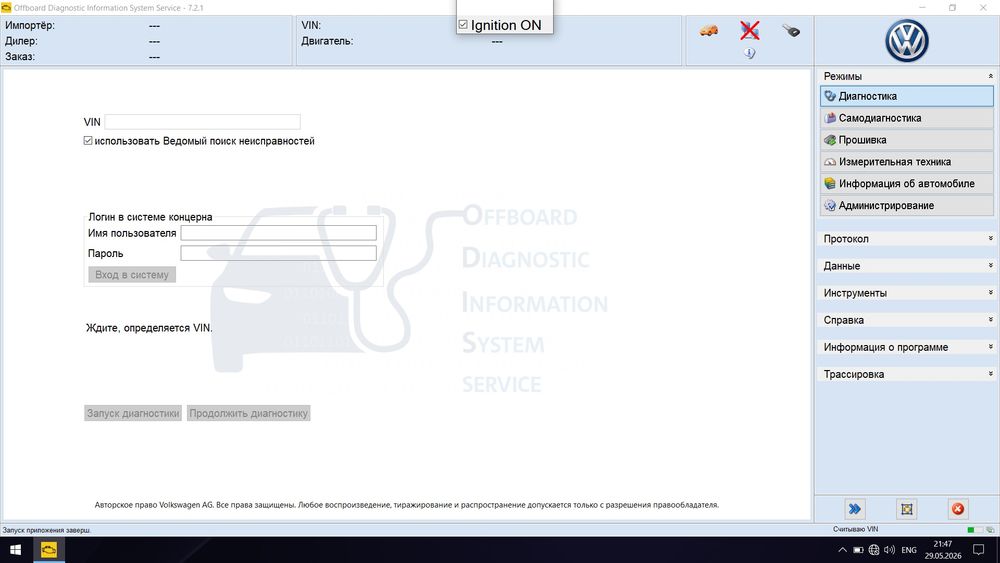Select the Самодиагностика mode
This screenshot has width=1000, height=563.
pyautogui.click(x=906, y=118)
